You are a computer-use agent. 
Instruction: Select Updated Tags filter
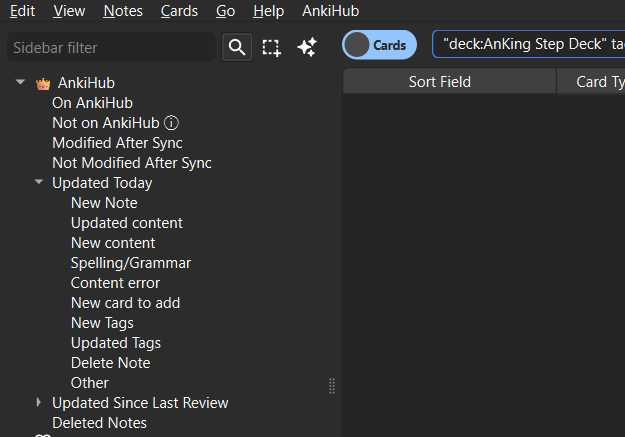[116, 343]
